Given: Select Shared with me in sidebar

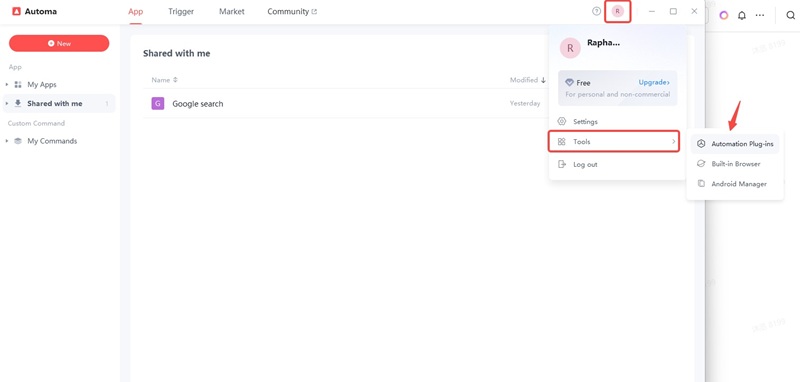Looking at the screenshot, I should (x=59, y=104).
